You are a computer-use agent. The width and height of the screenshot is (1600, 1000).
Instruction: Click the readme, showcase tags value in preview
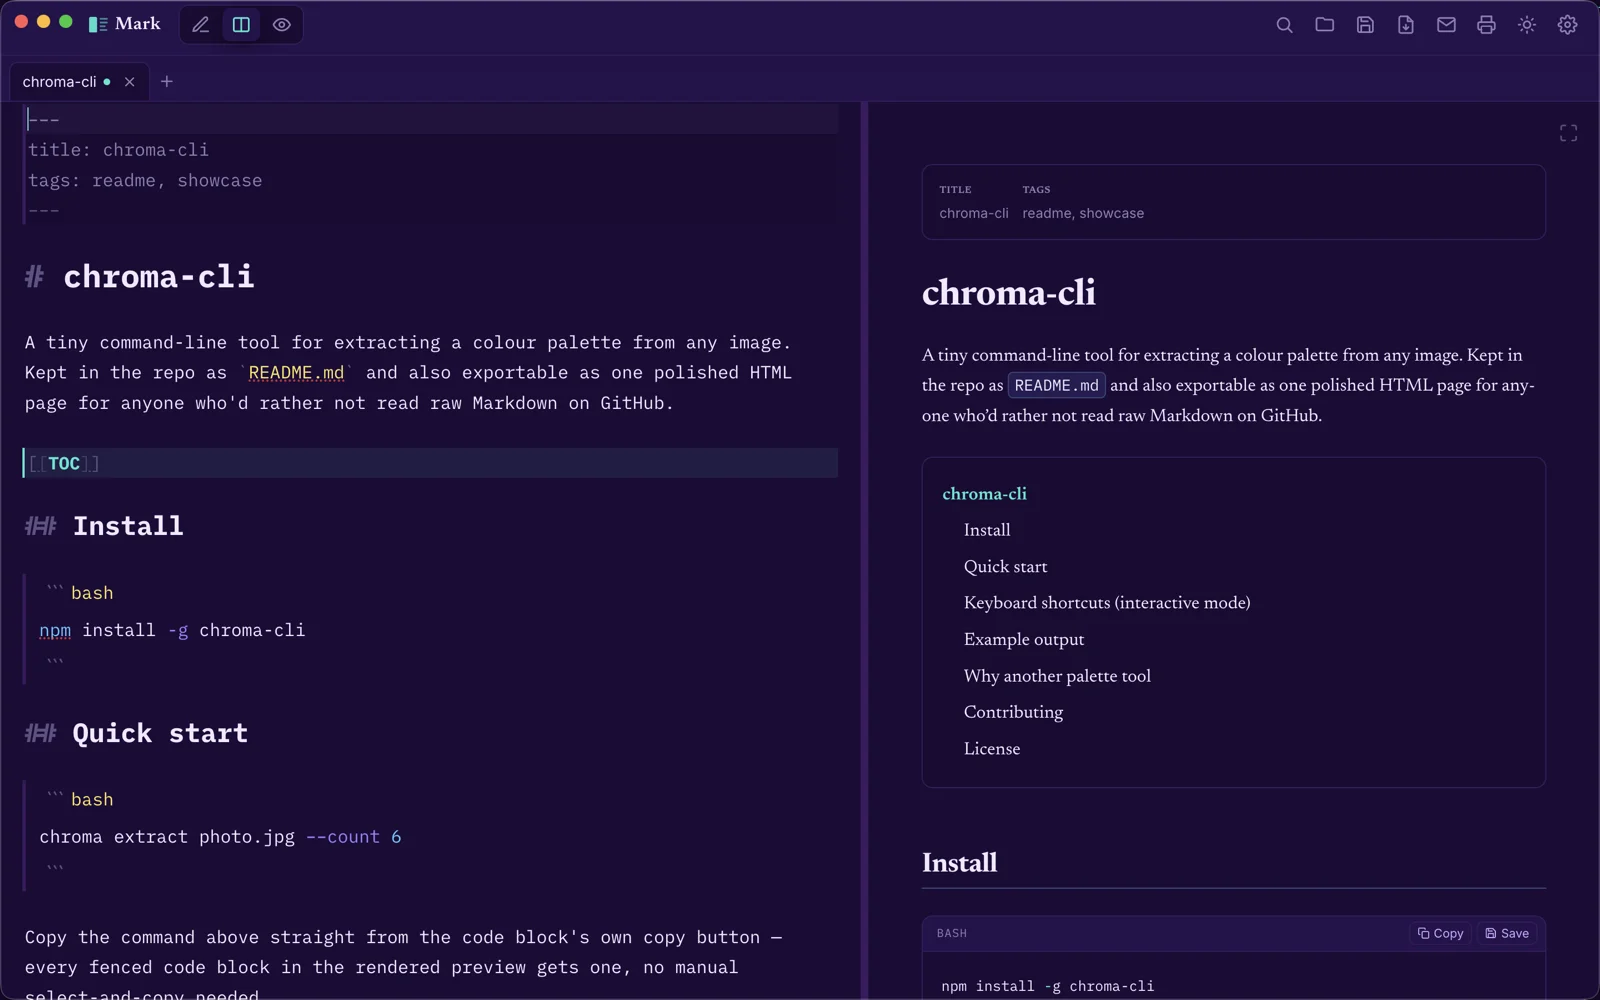point(1083,213)
